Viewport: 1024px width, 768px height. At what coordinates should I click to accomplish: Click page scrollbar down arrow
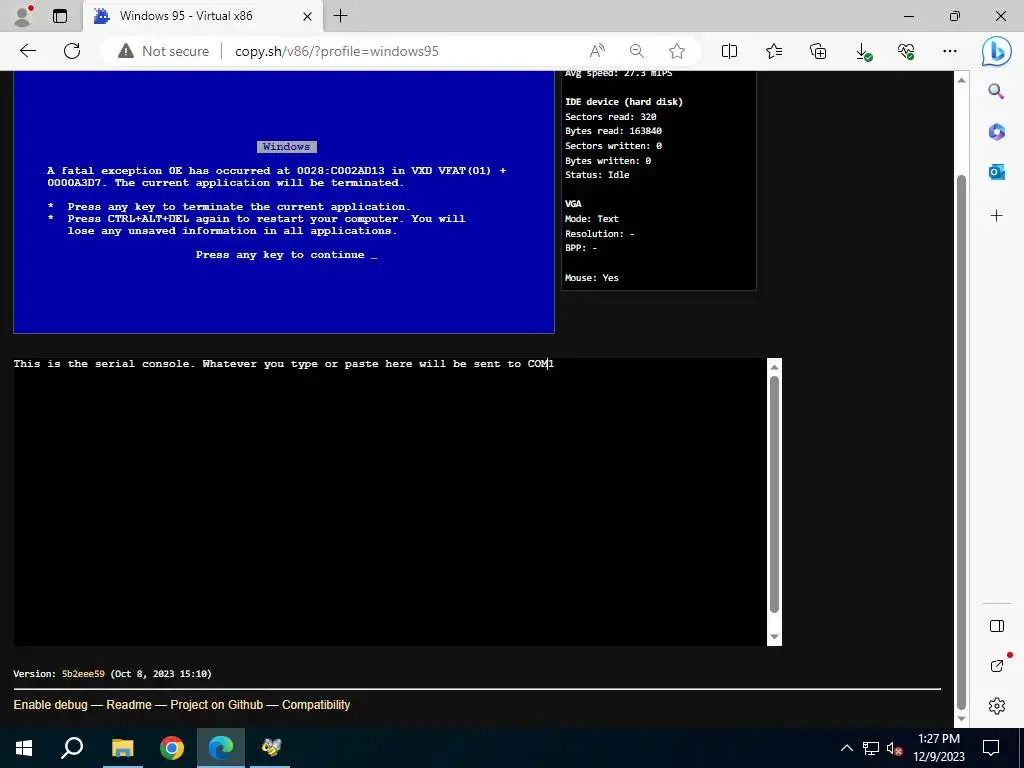961,719
